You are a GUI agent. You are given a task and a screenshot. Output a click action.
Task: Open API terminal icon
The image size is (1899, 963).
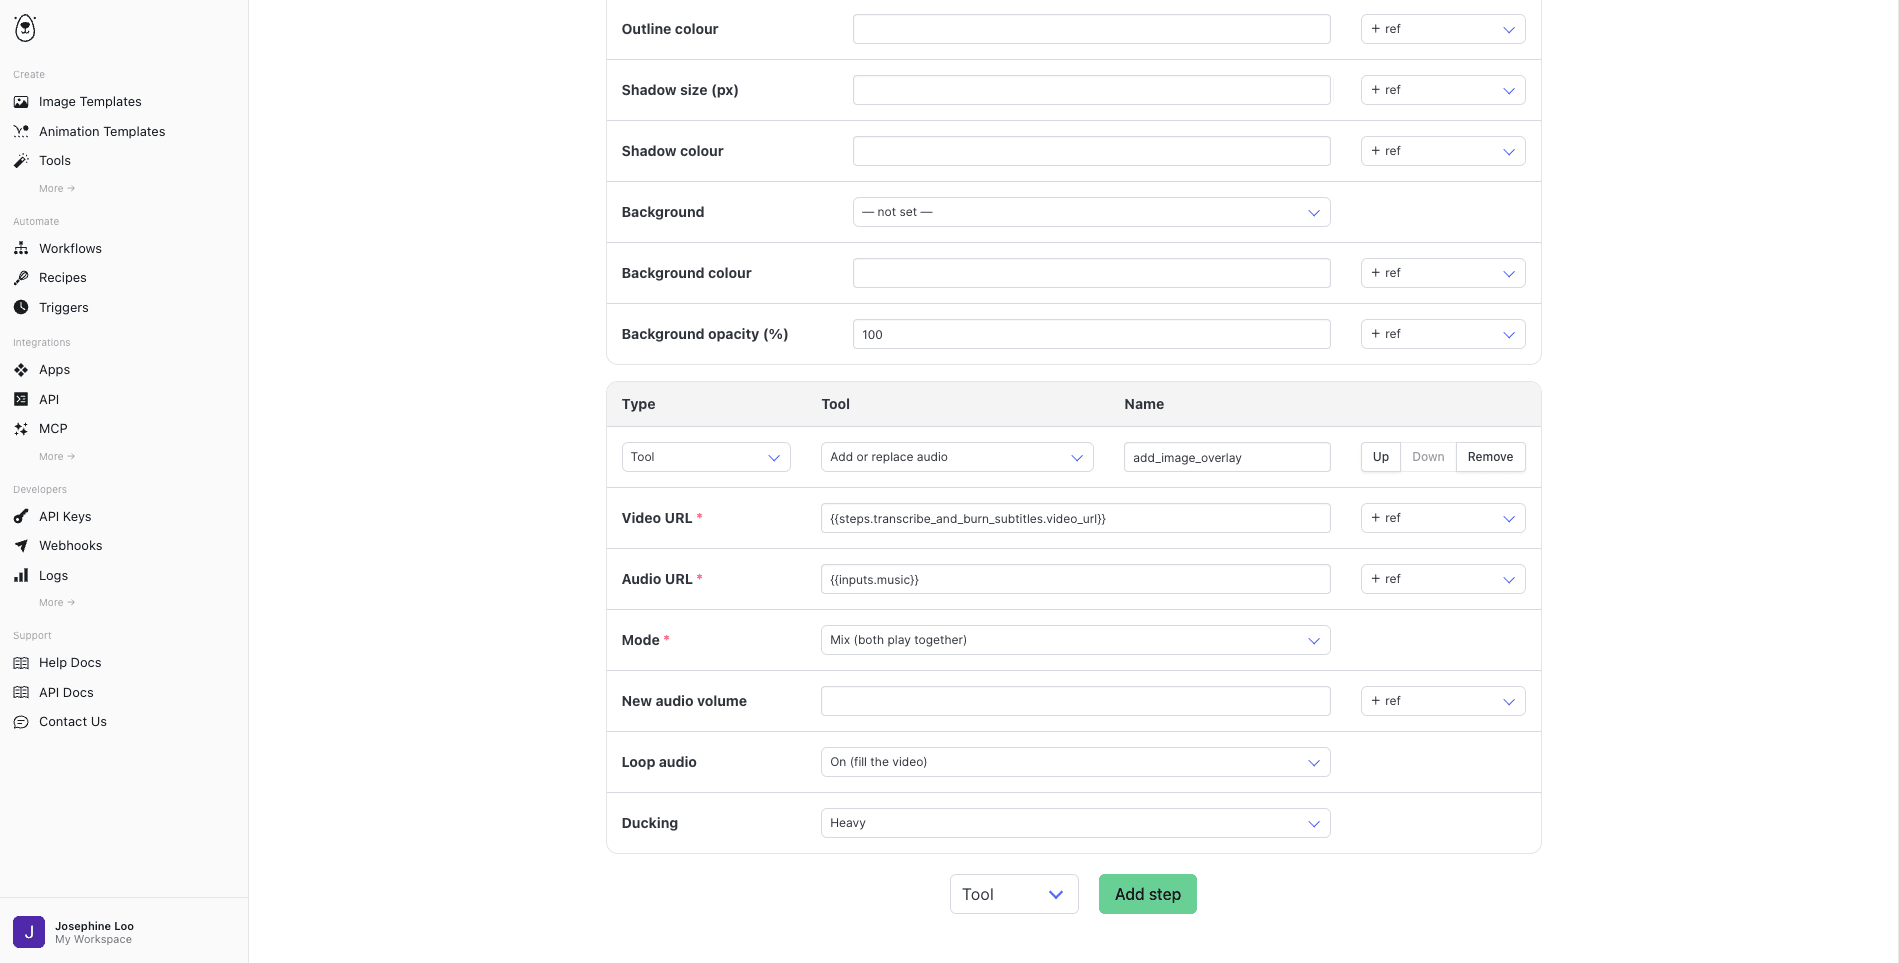coord(21,400)
